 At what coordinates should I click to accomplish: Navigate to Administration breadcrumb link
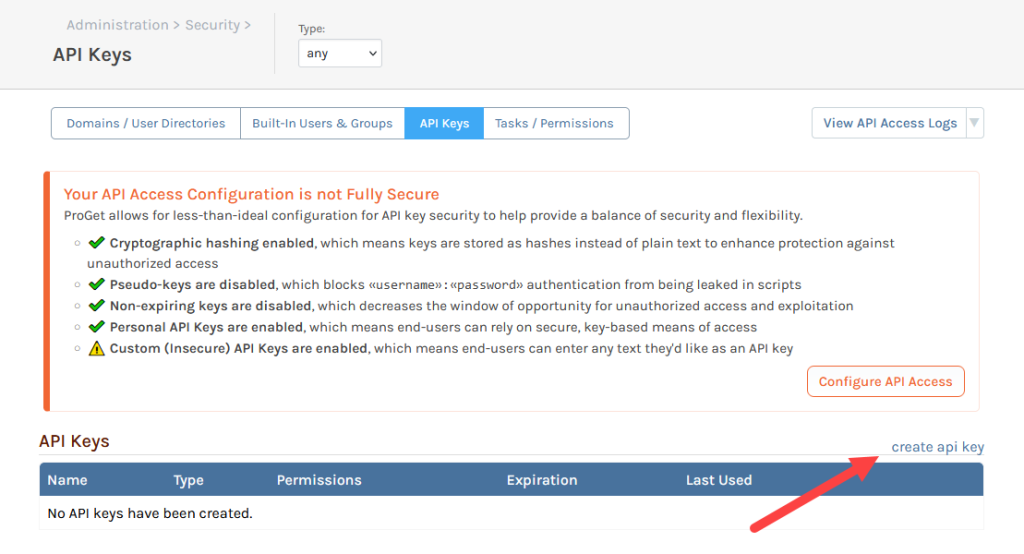click(x=117, y=25)
